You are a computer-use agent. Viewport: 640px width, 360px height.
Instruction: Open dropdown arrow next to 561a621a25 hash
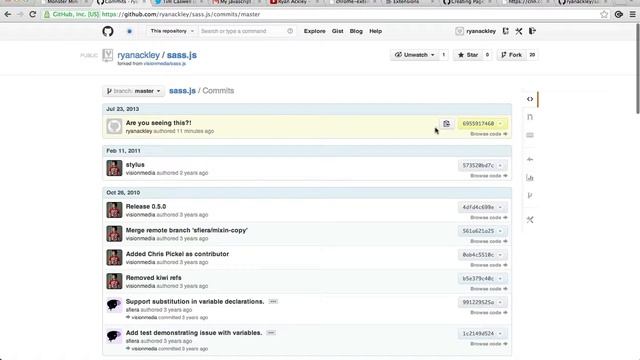coord(500,231)
